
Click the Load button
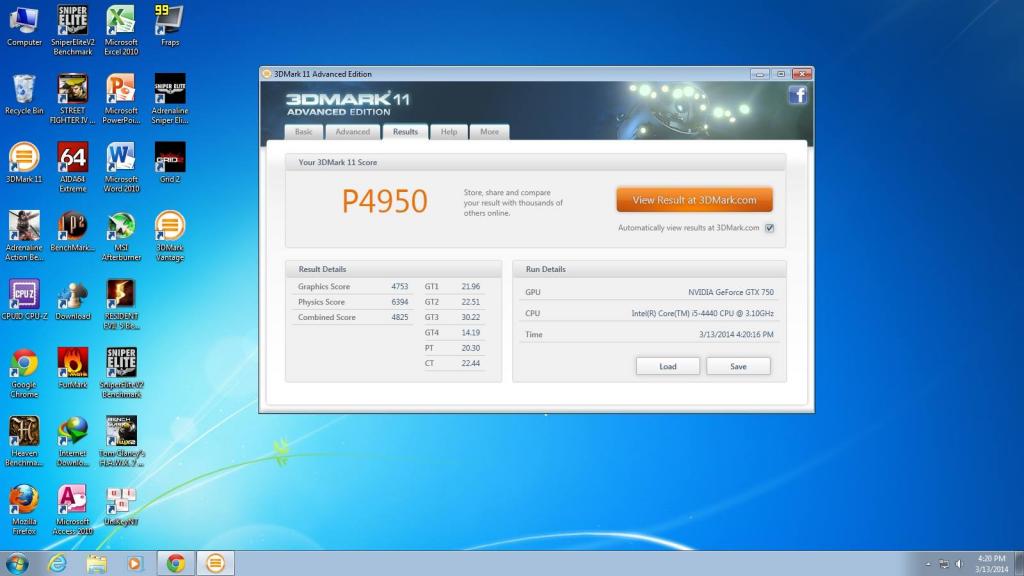(x=667, y=366)
